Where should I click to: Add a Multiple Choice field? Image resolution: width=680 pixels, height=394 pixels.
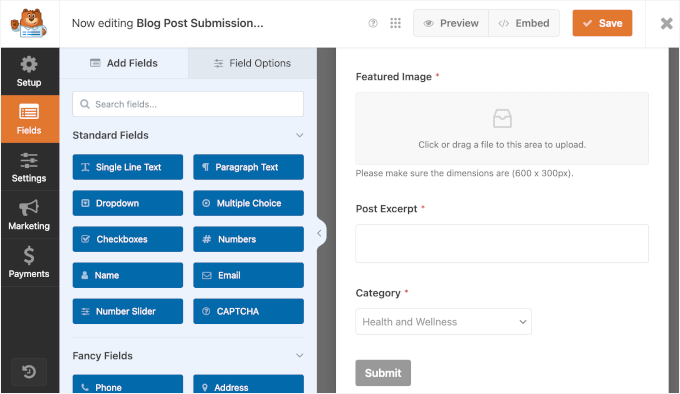click(x=248, y=203)
